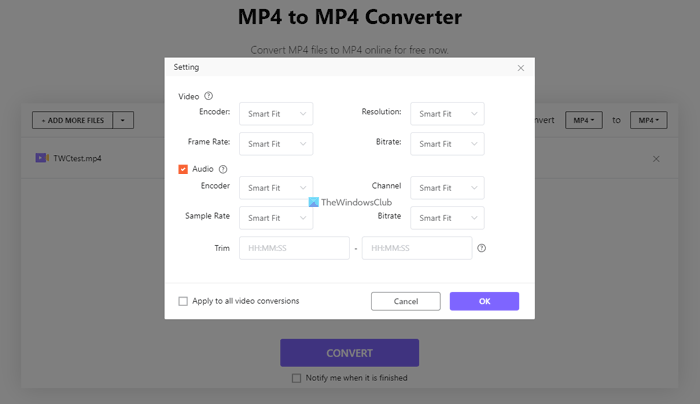Click the TWCtest.mp4 video file icon
Image resolution: width=700 pixels, height=404 pixels.
pos(41,158)
